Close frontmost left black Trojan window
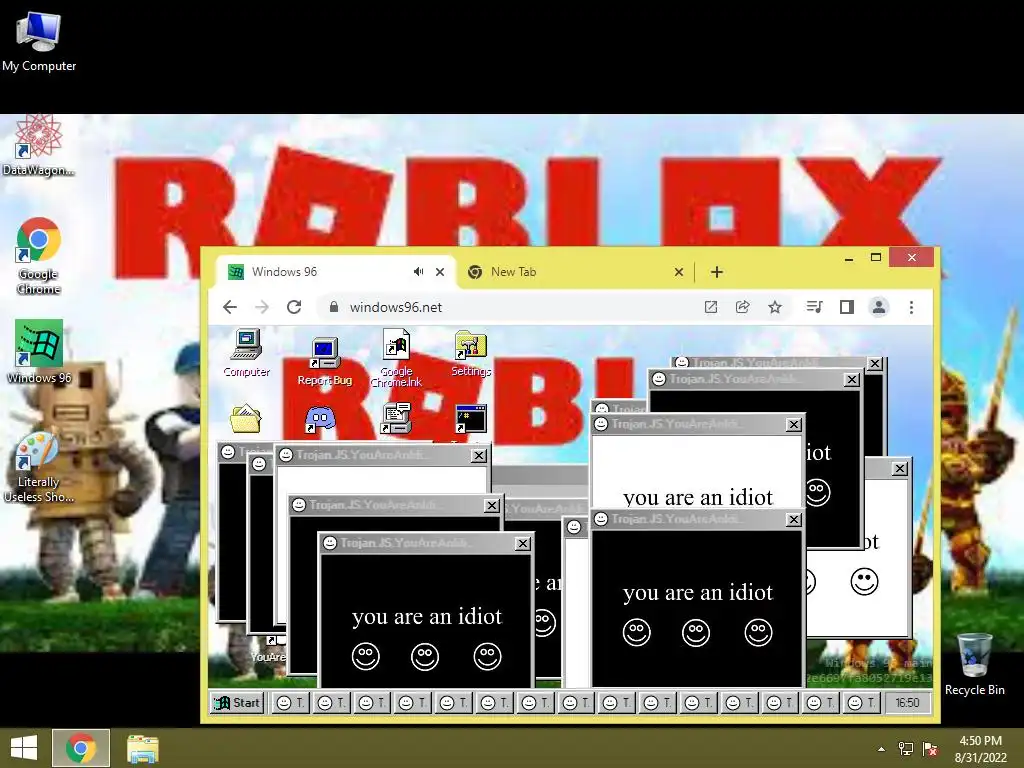The image size is (1024, 768). (522, 543)
